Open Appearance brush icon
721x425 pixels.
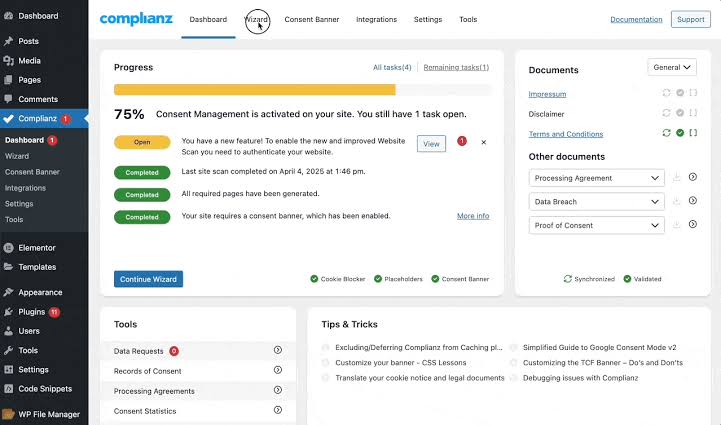pyautogui.click(x=8, y=292)
